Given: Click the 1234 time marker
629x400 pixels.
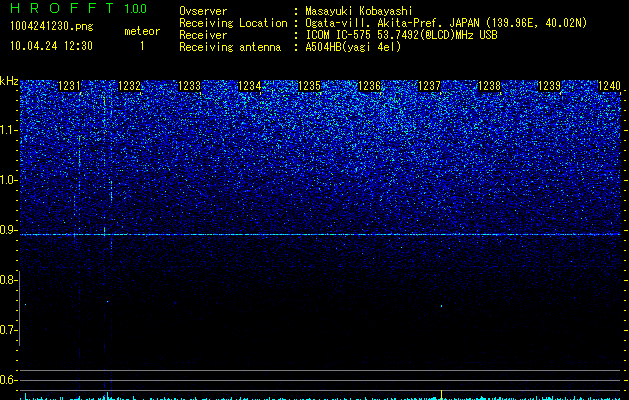Looking at the screenshot, I should [x=250, y=86].
